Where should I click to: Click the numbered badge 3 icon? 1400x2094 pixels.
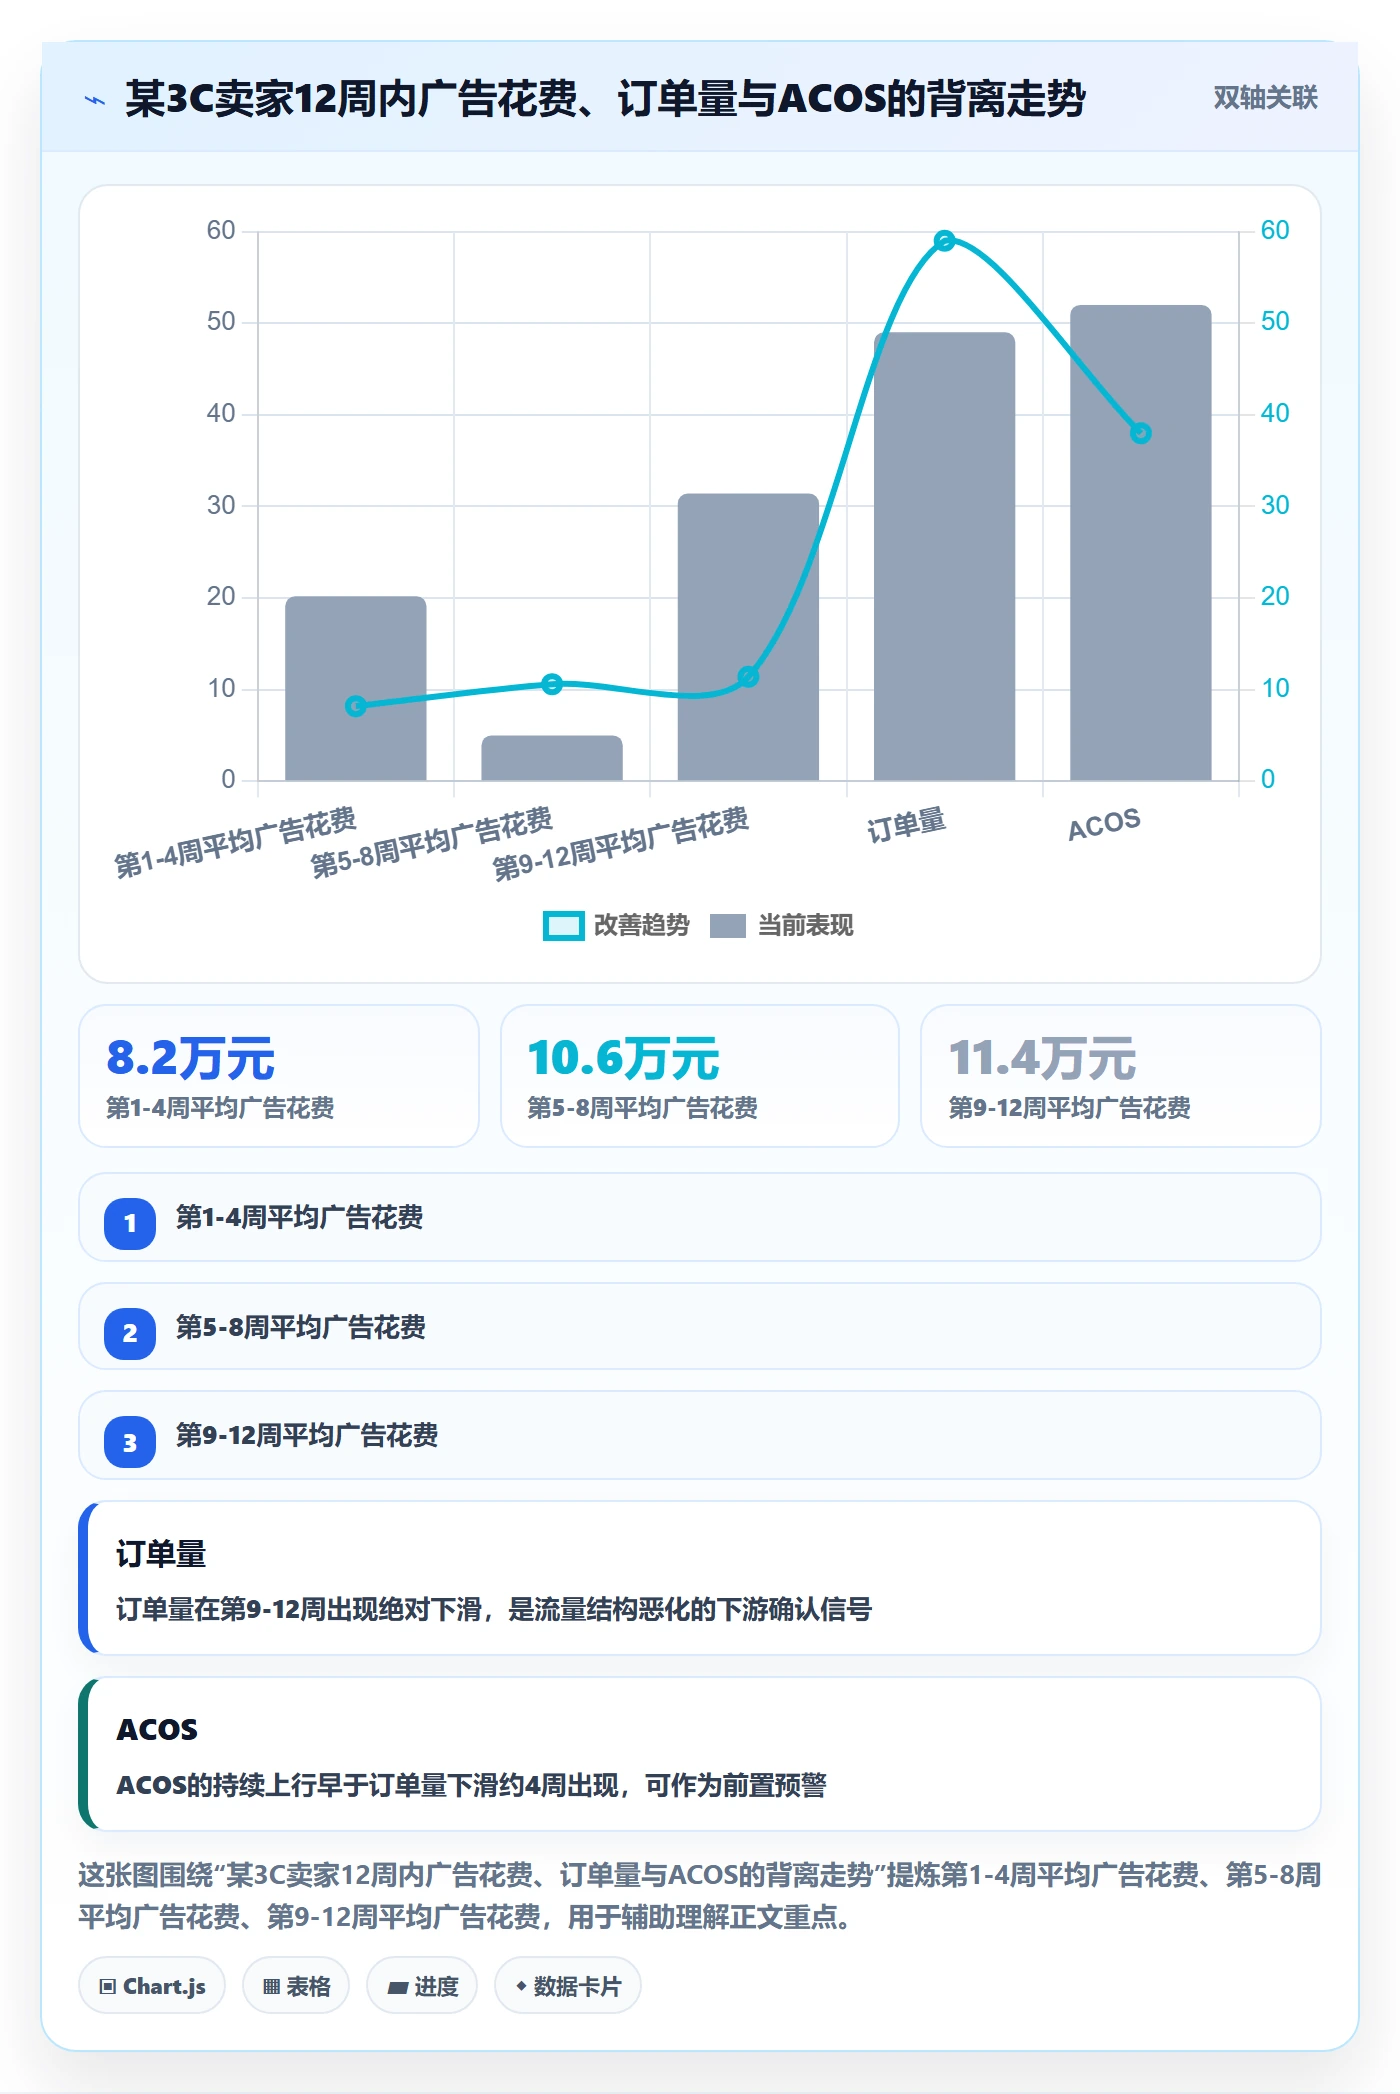pyautogui.click(x=130, y=1442)
